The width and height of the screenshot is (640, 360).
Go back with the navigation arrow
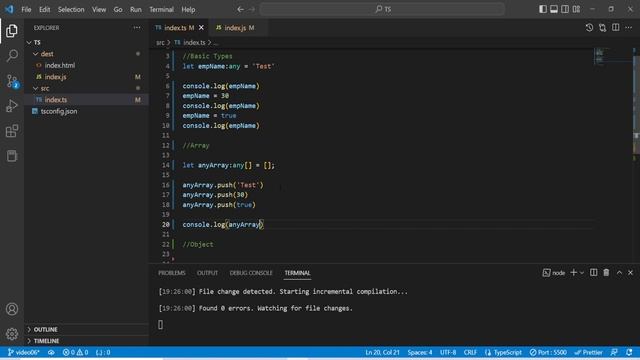[240, 9]
